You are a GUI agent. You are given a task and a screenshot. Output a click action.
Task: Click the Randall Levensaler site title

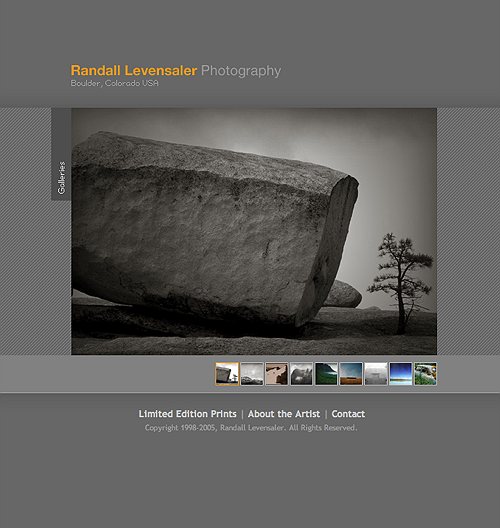pyautogui.click(x=134, y=71)
